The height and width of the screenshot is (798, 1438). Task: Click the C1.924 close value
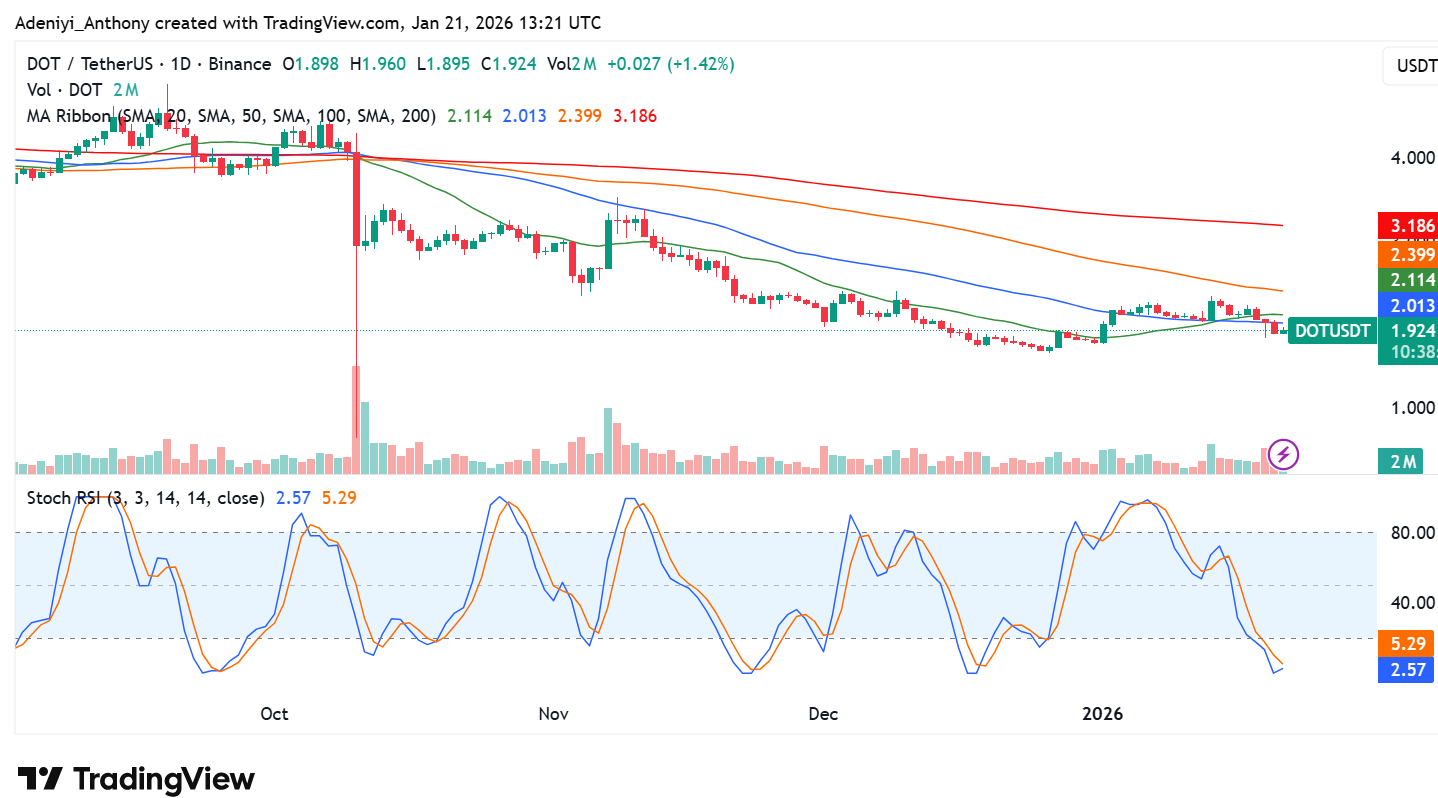(507, 64)
